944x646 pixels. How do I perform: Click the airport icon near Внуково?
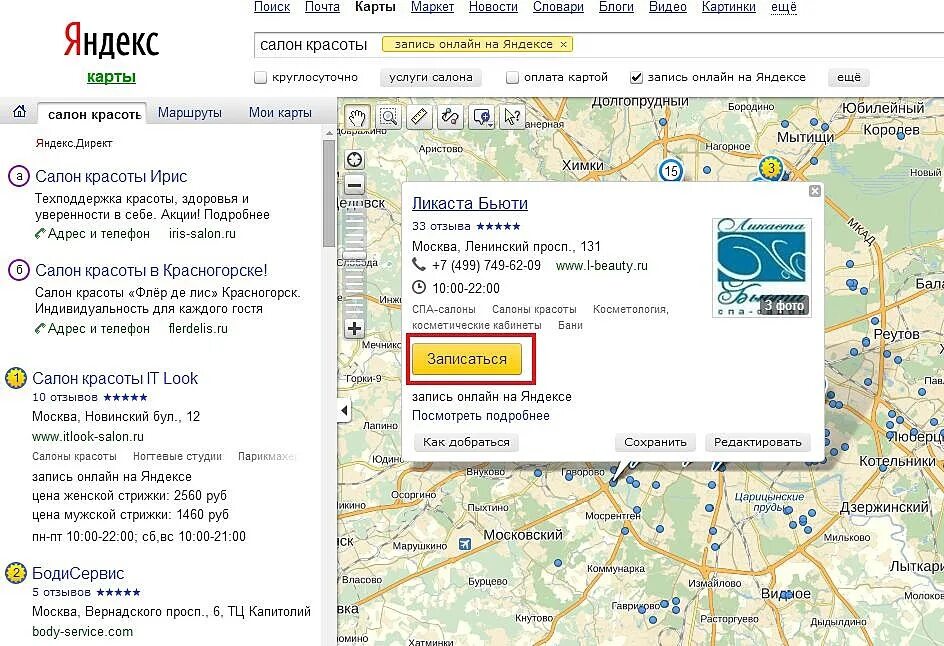pyautogui.click(x=465, y=545)
